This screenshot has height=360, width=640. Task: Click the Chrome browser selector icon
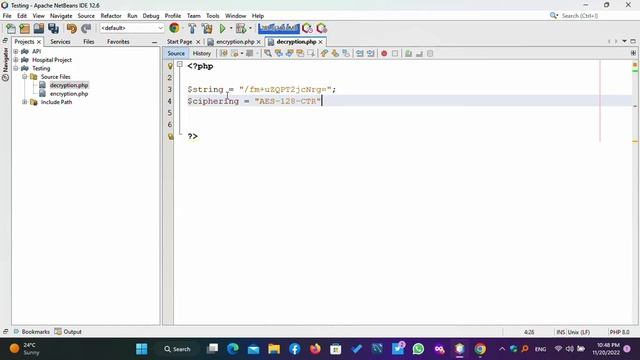click(x=174, y=28)
